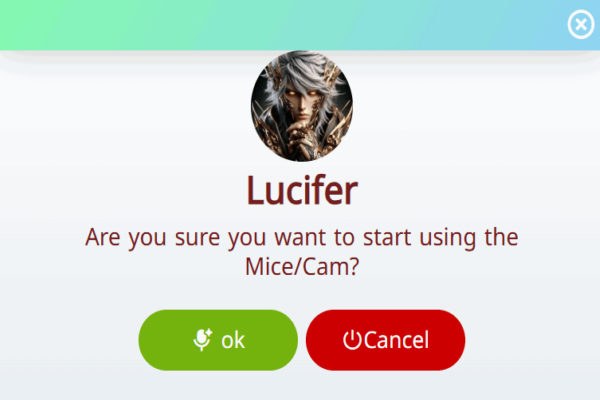Screen dimensions: 600x400
Task: Click the Mice/Cam confirmation question text
Action: click(302, 251)
